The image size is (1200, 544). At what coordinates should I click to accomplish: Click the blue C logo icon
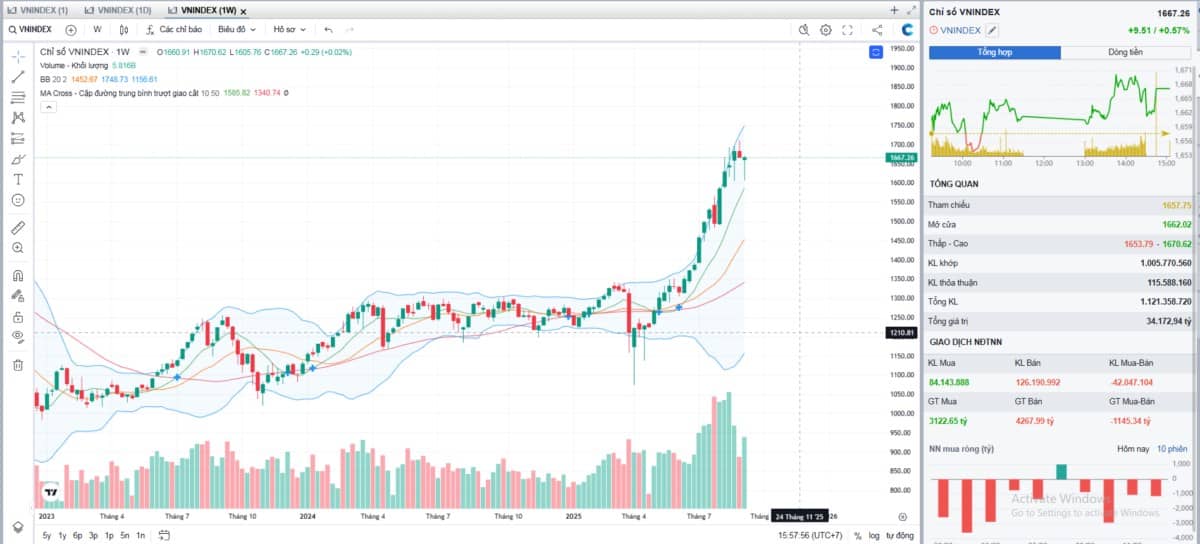pyautogui.click(x=906, y=30)
